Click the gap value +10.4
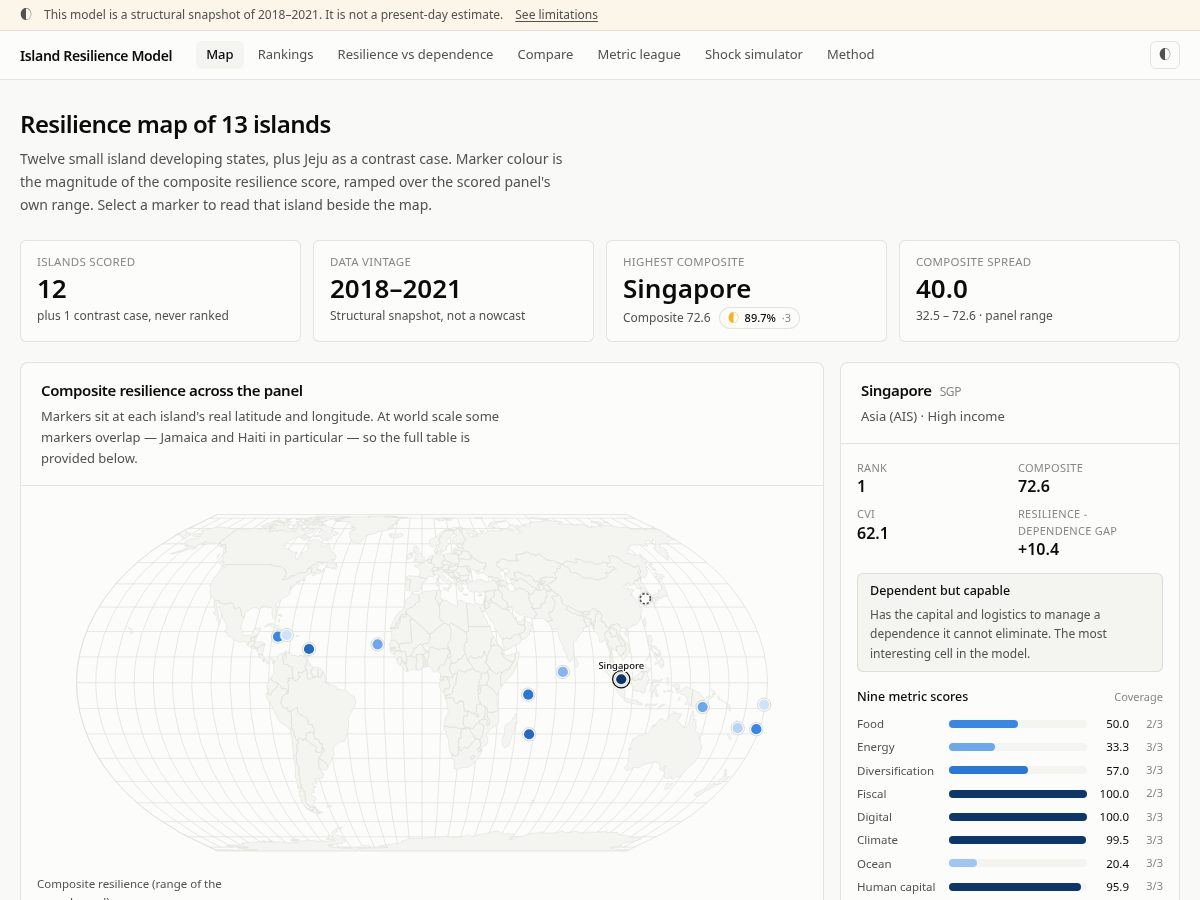The width and height of the screenshot is (1200, 900). 1038,549
